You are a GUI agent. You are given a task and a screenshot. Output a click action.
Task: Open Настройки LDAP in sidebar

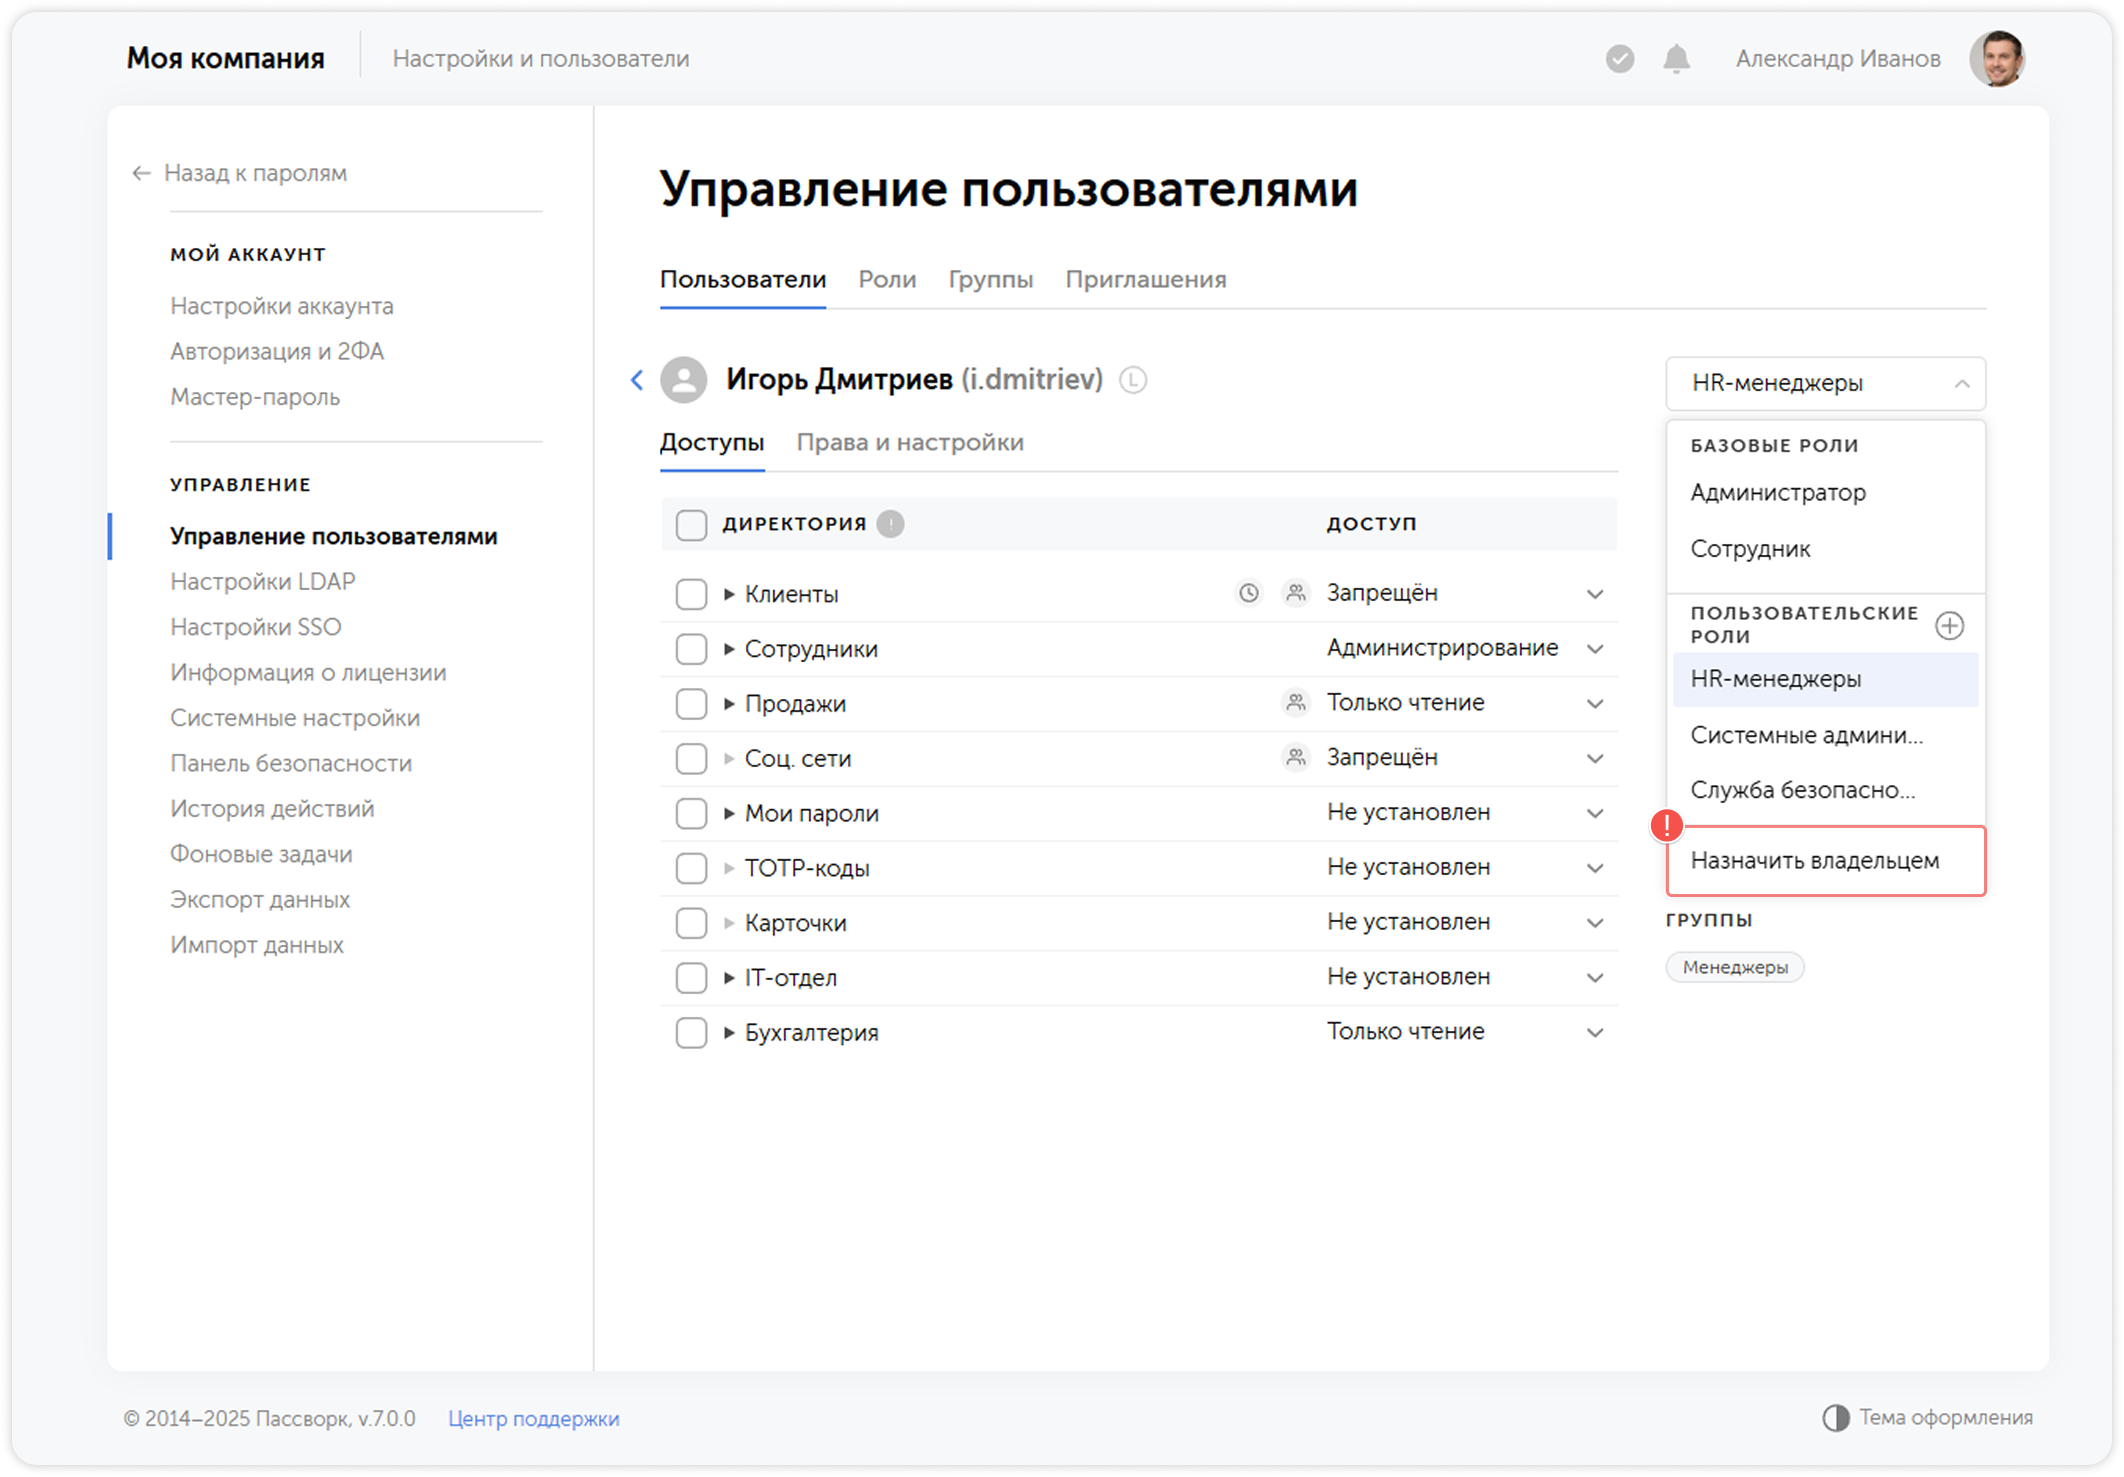263,582
